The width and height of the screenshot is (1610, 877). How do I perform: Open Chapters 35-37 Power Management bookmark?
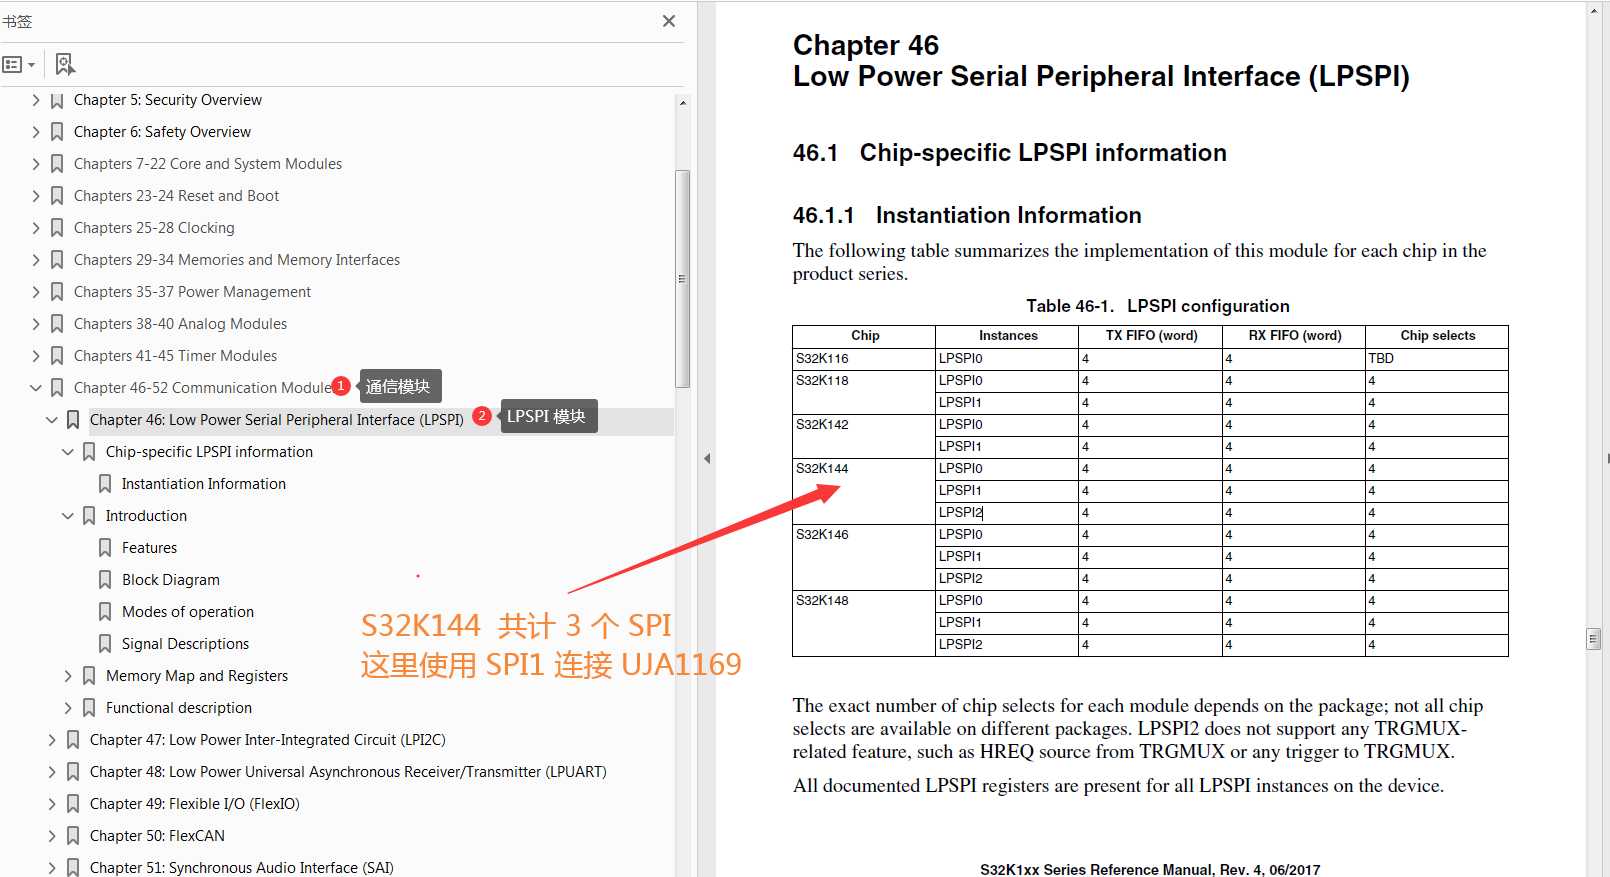click(x=192, y=292)
